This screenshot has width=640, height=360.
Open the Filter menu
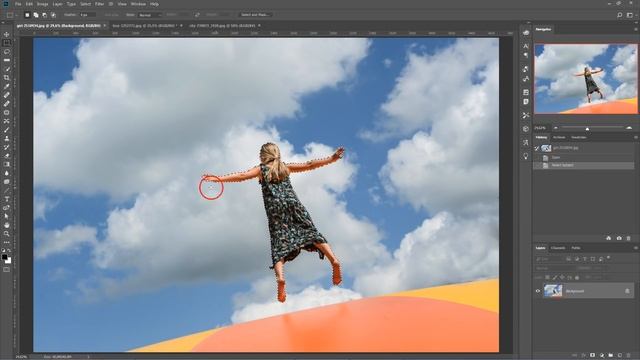click(99, 4)
